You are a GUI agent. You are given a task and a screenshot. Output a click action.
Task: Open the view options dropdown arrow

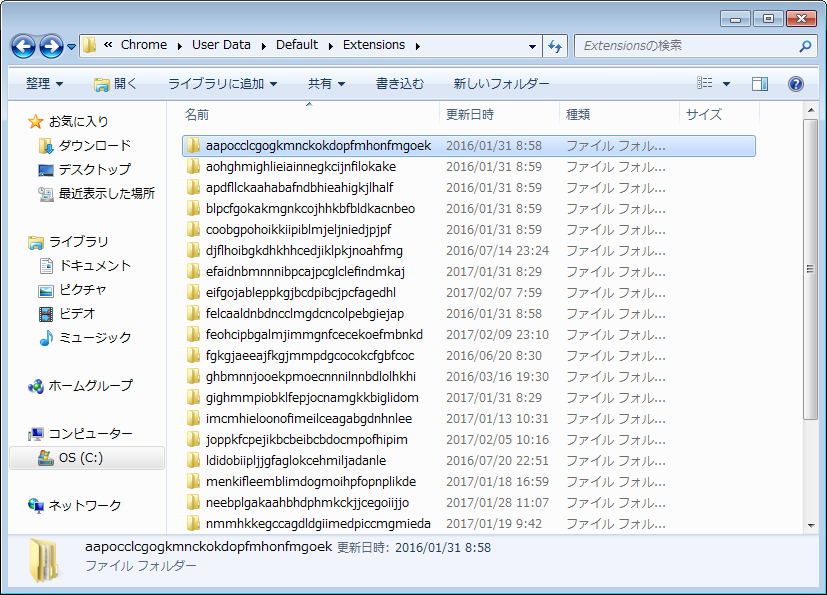[726, 84]
